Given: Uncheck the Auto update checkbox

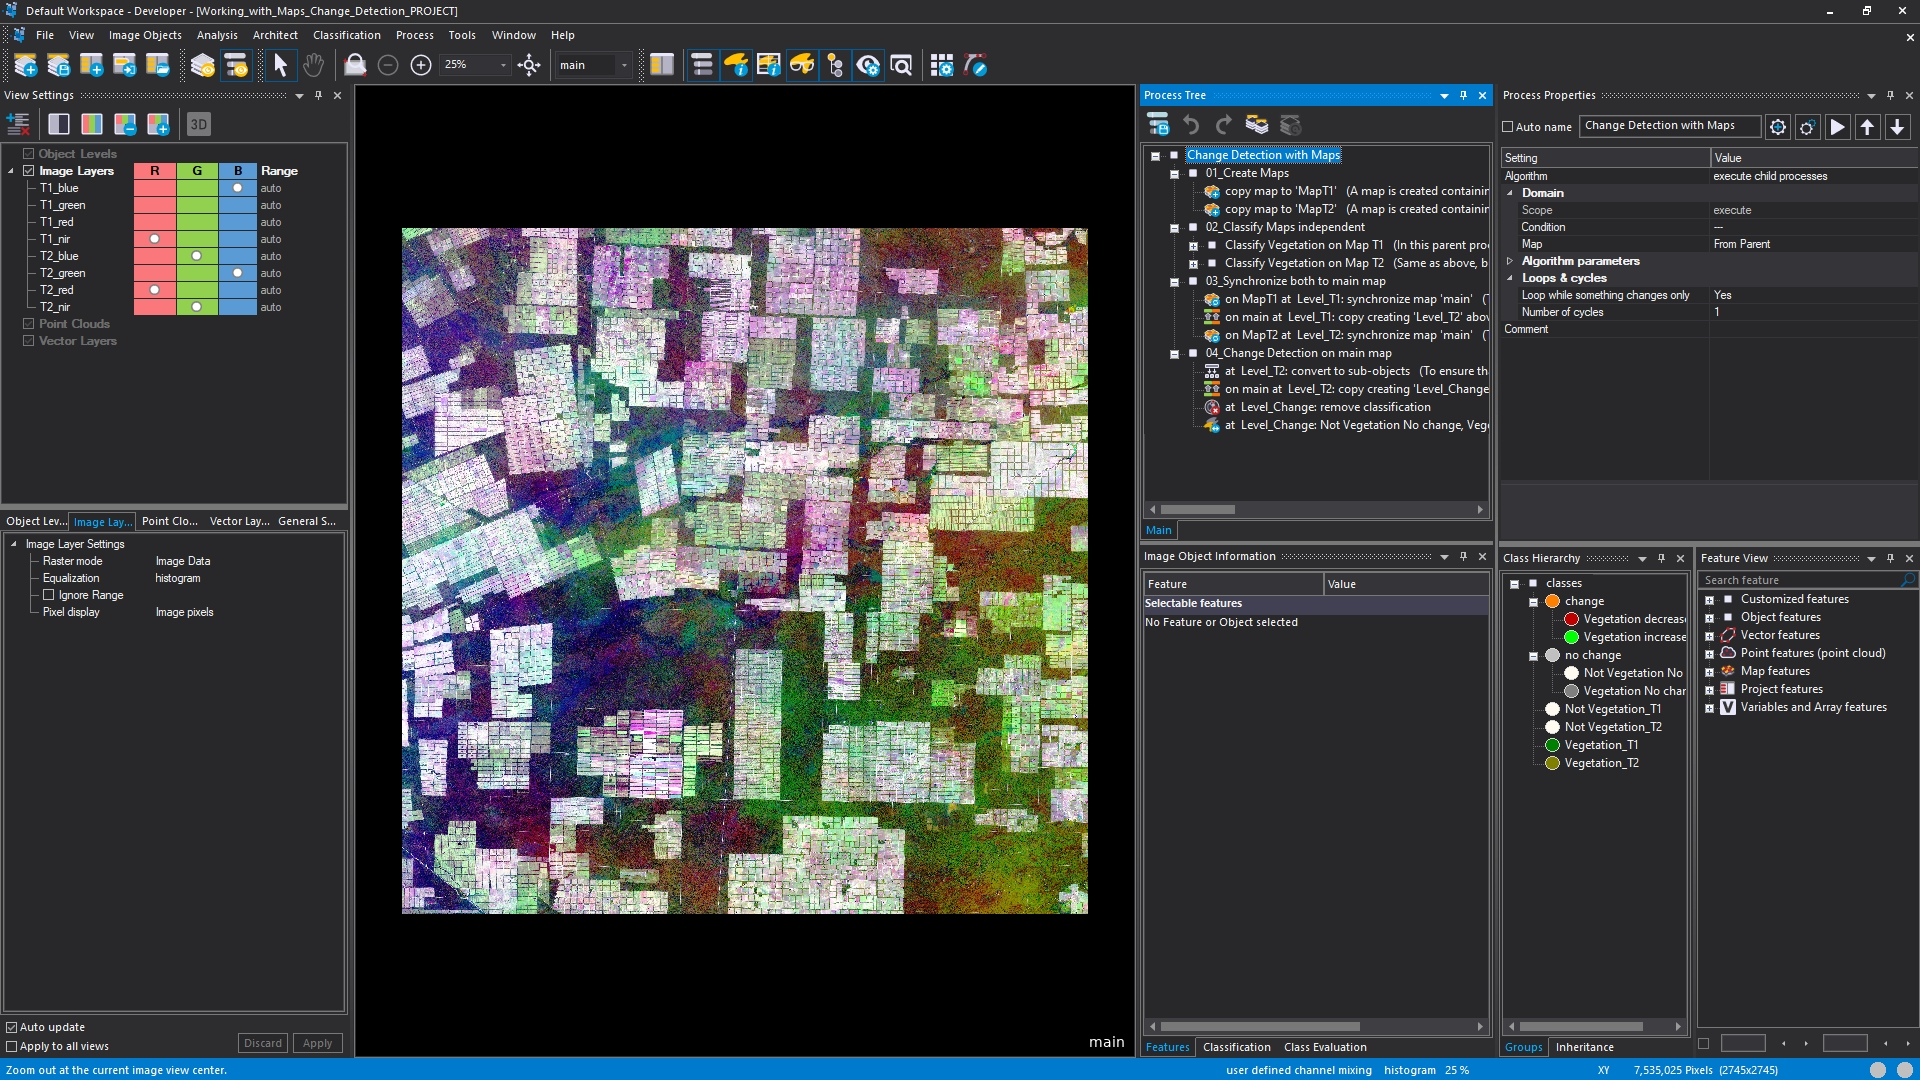Looking at the screenshot, I should click(12, 1027).
